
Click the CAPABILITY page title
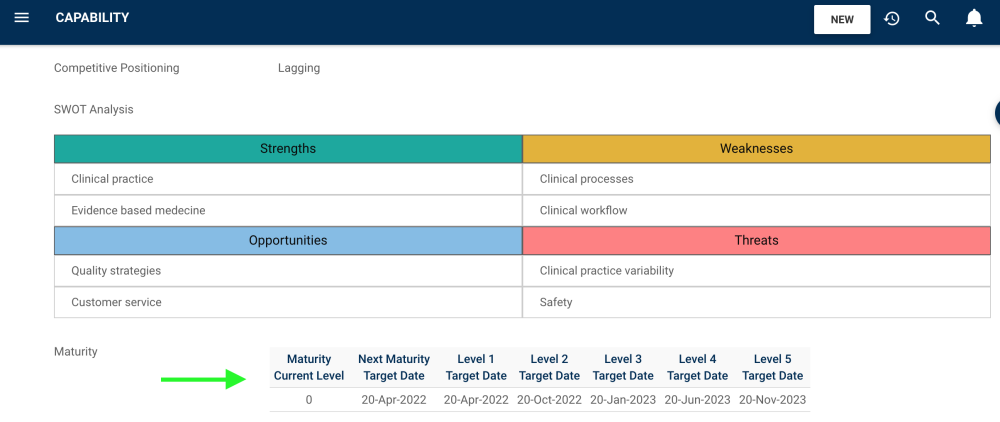(x=92, y=18)
